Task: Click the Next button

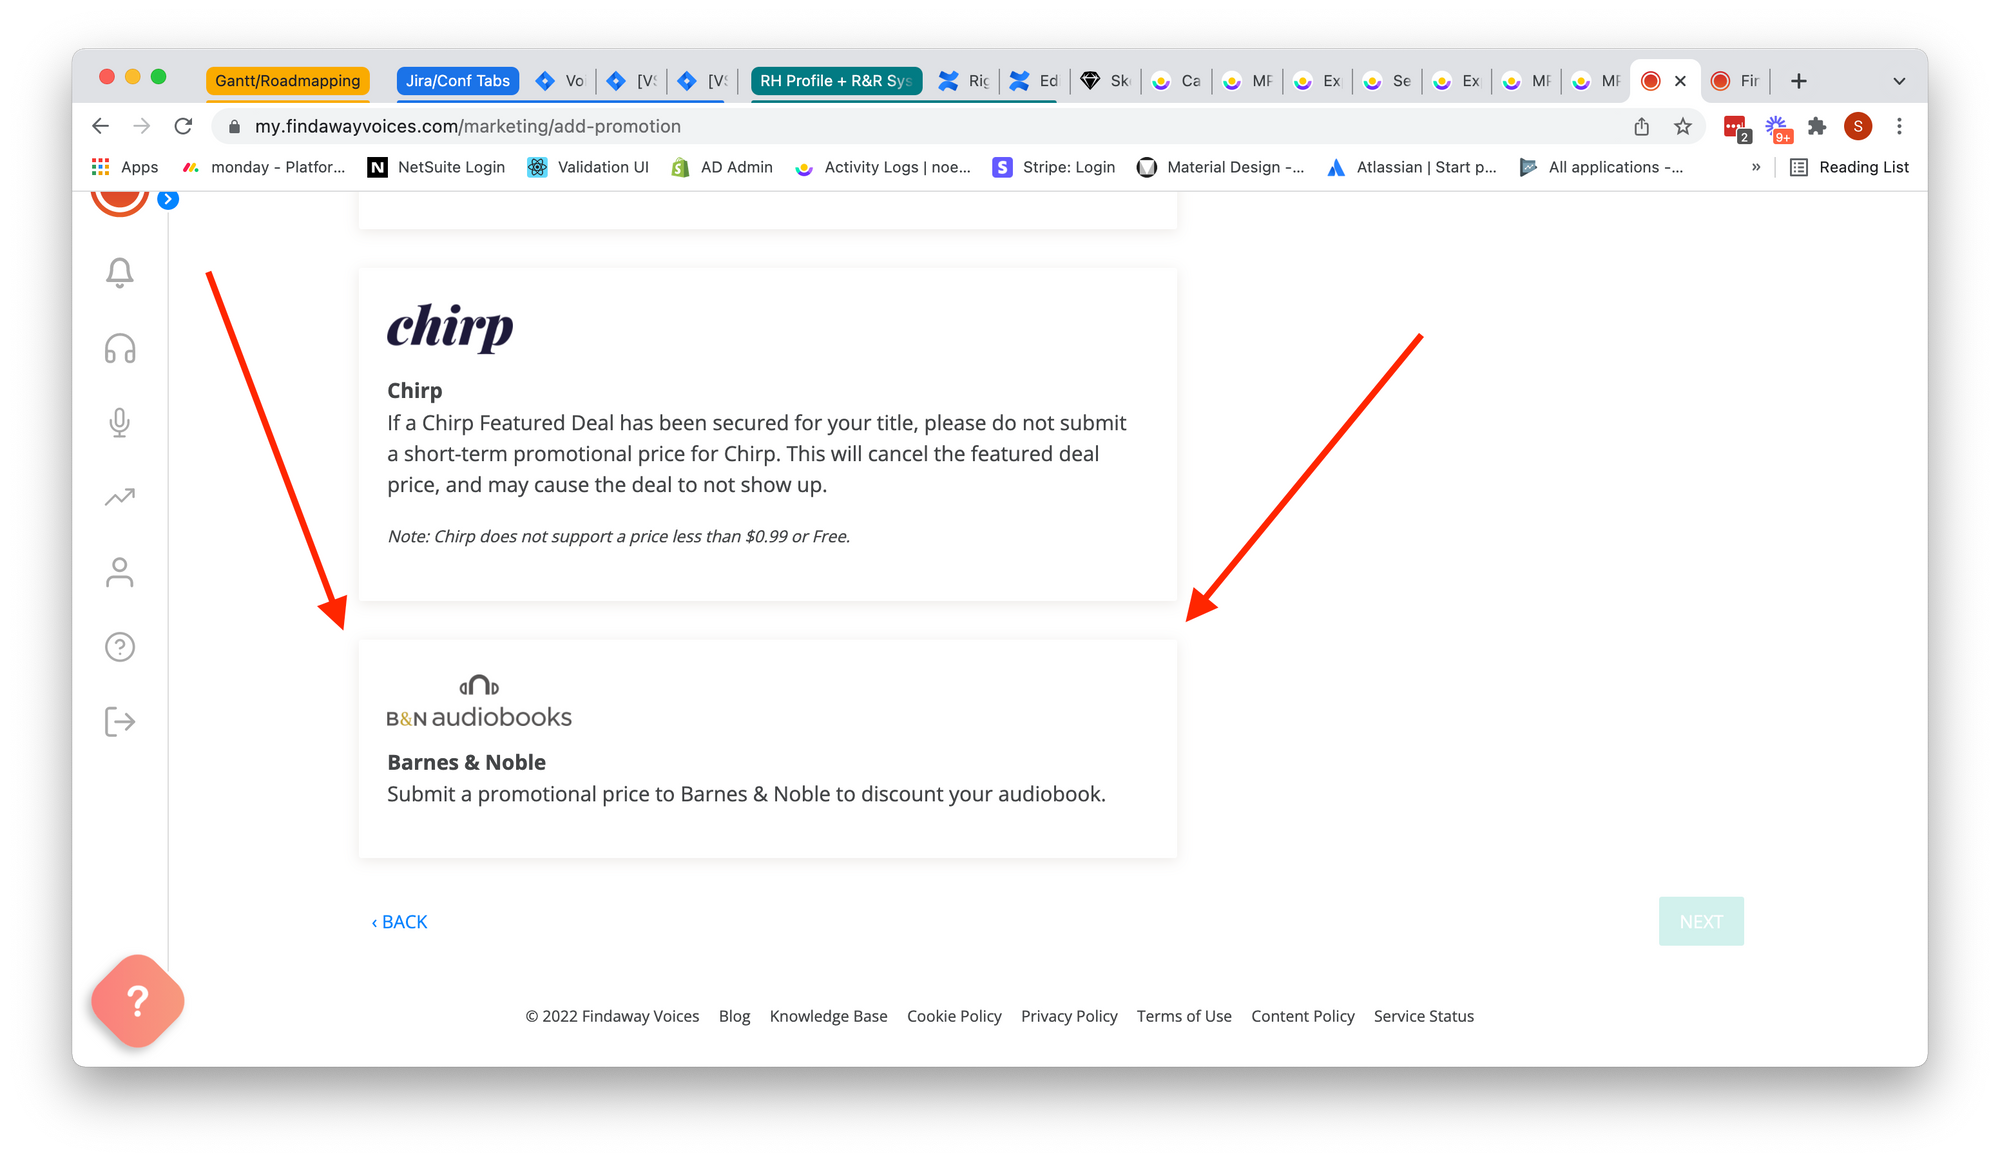Action: point(1701,921)
